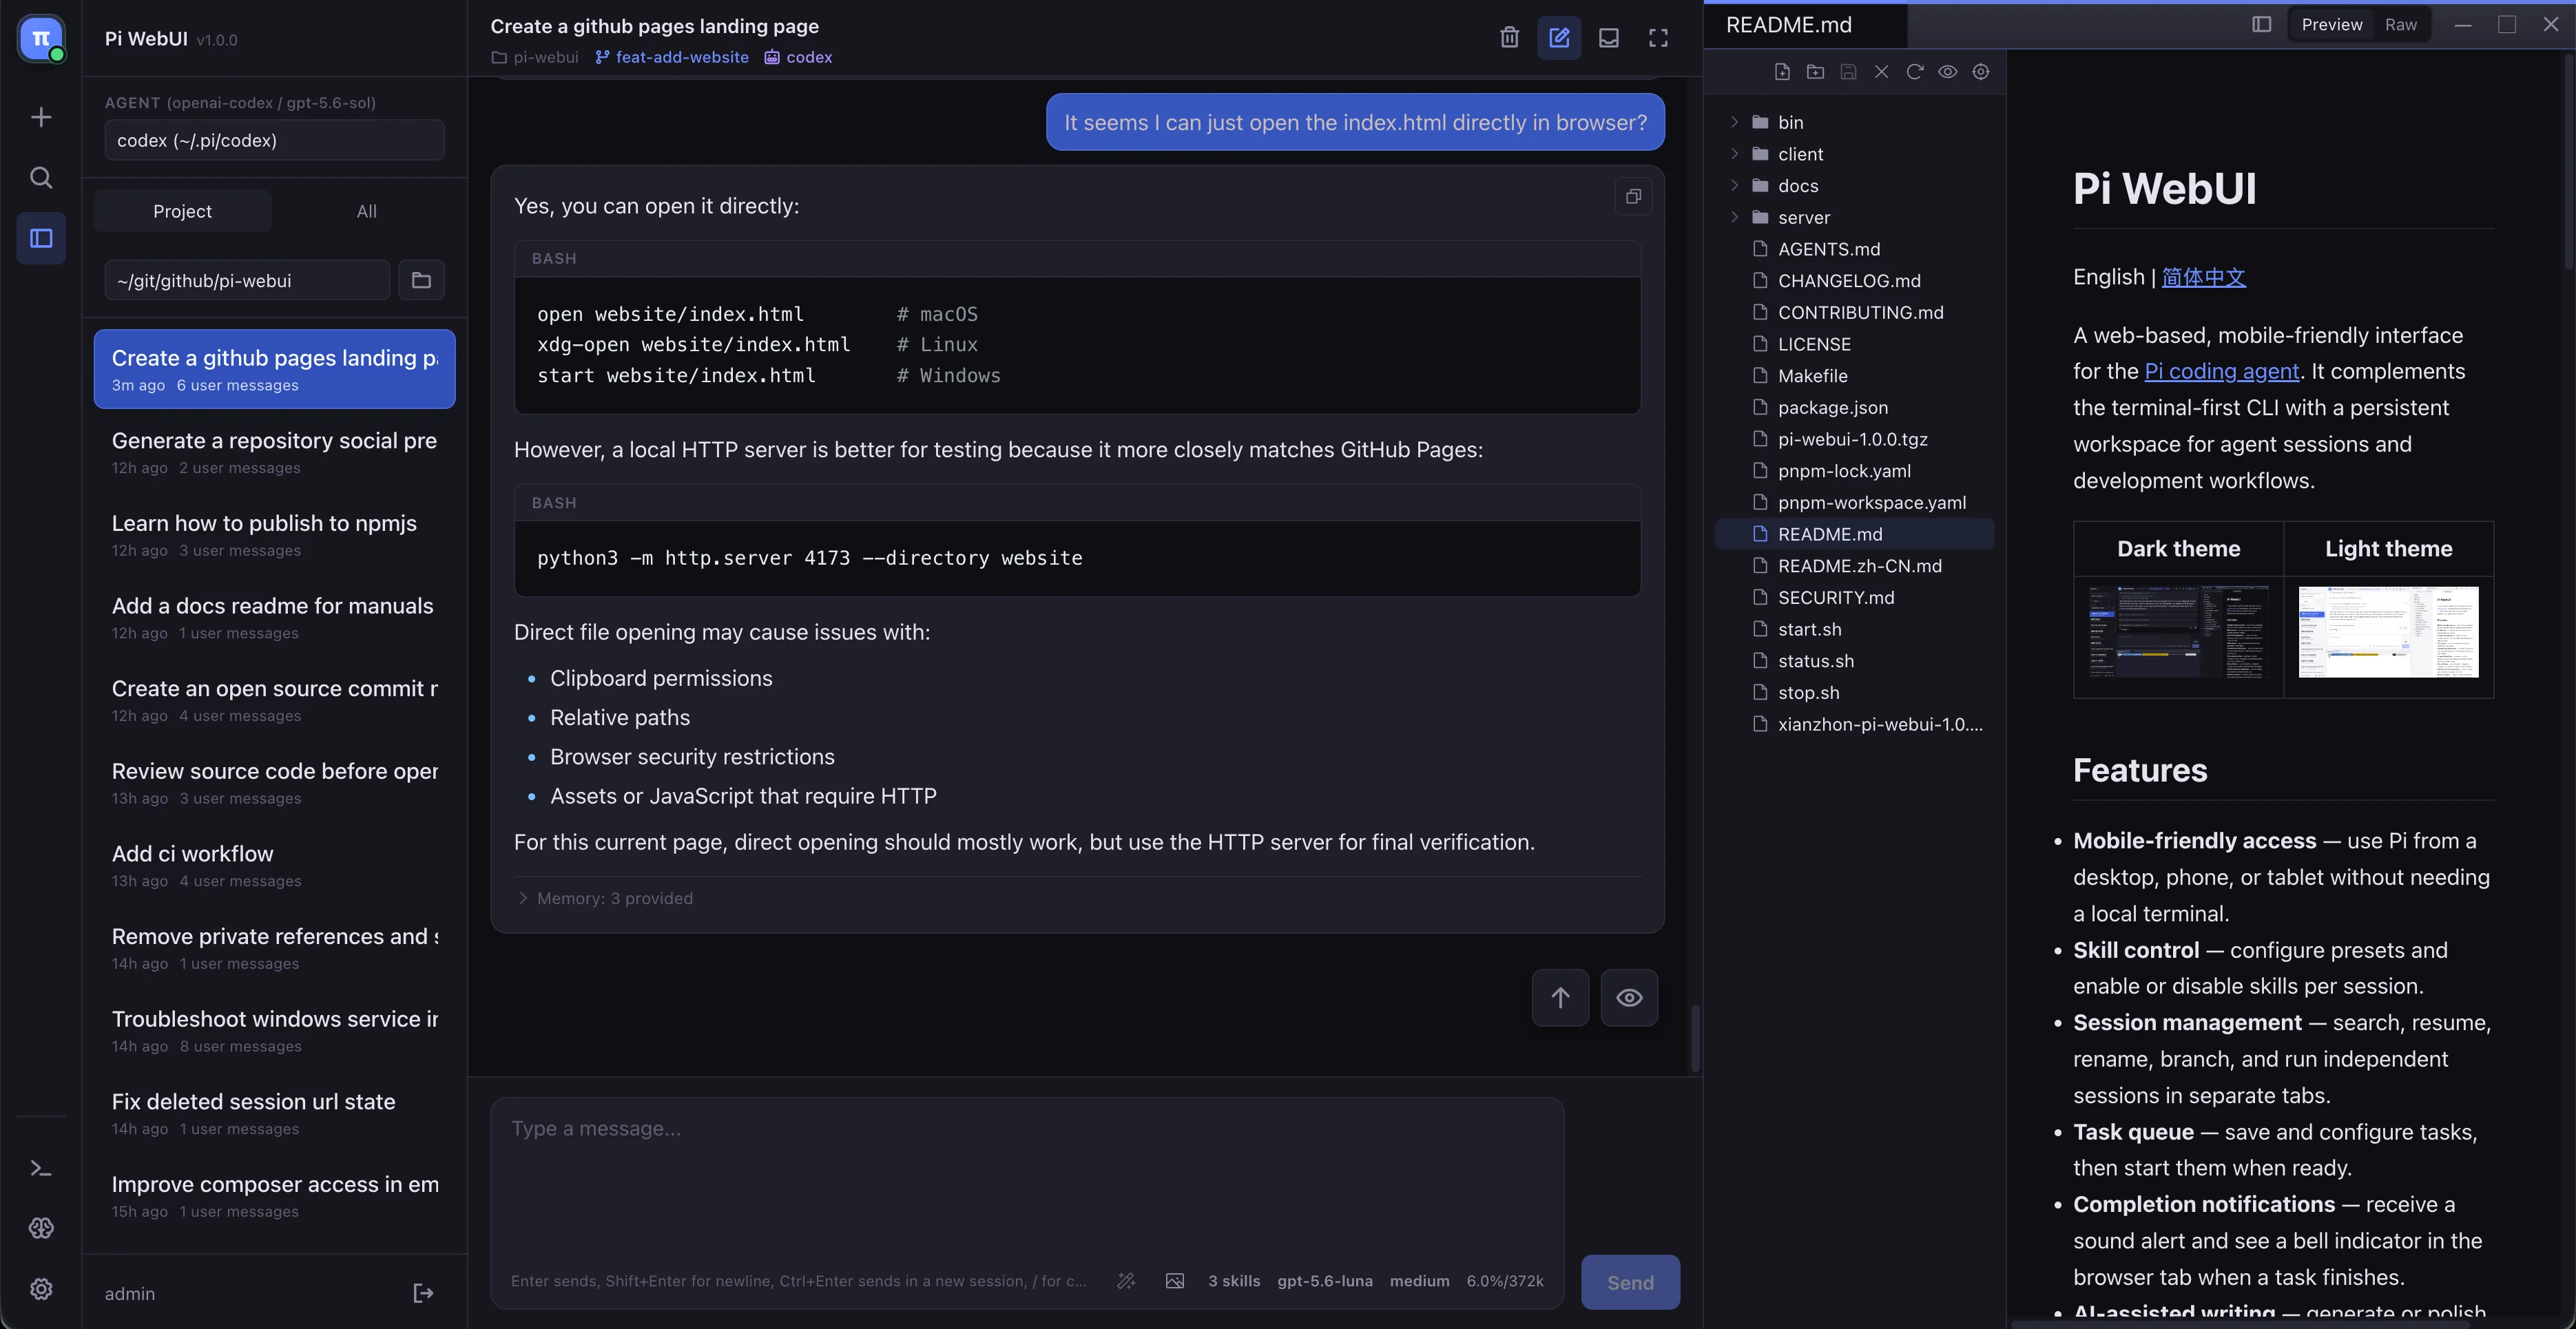This screenshot has height=1329, width=2576.
Task: Open the 简体中文 README link
Action: (2203, 277)
